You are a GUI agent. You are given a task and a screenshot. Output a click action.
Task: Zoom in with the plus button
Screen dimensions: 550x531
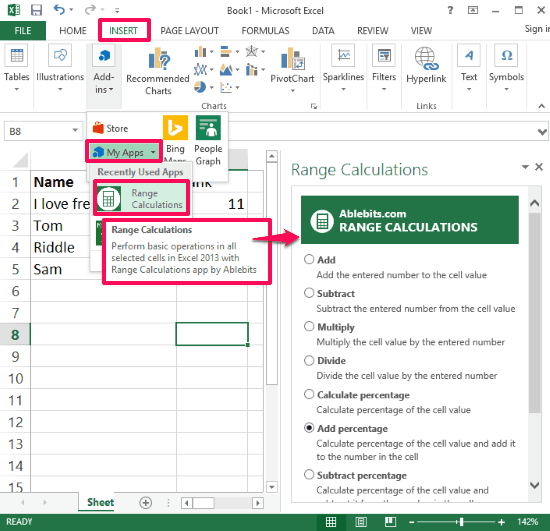tap(501, 522)
